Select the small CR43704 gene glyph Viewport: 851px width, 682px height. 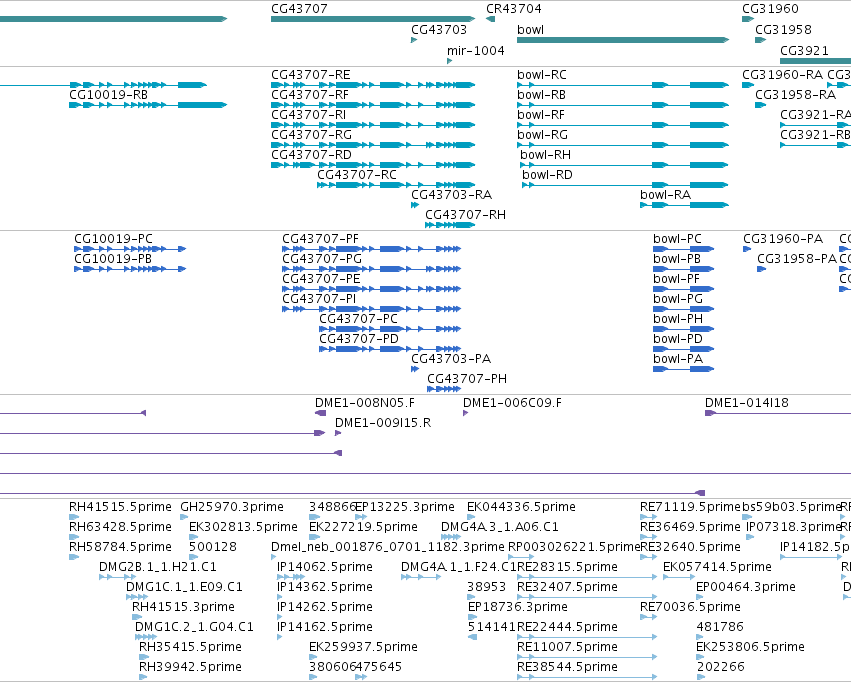[x=490, y=19]
